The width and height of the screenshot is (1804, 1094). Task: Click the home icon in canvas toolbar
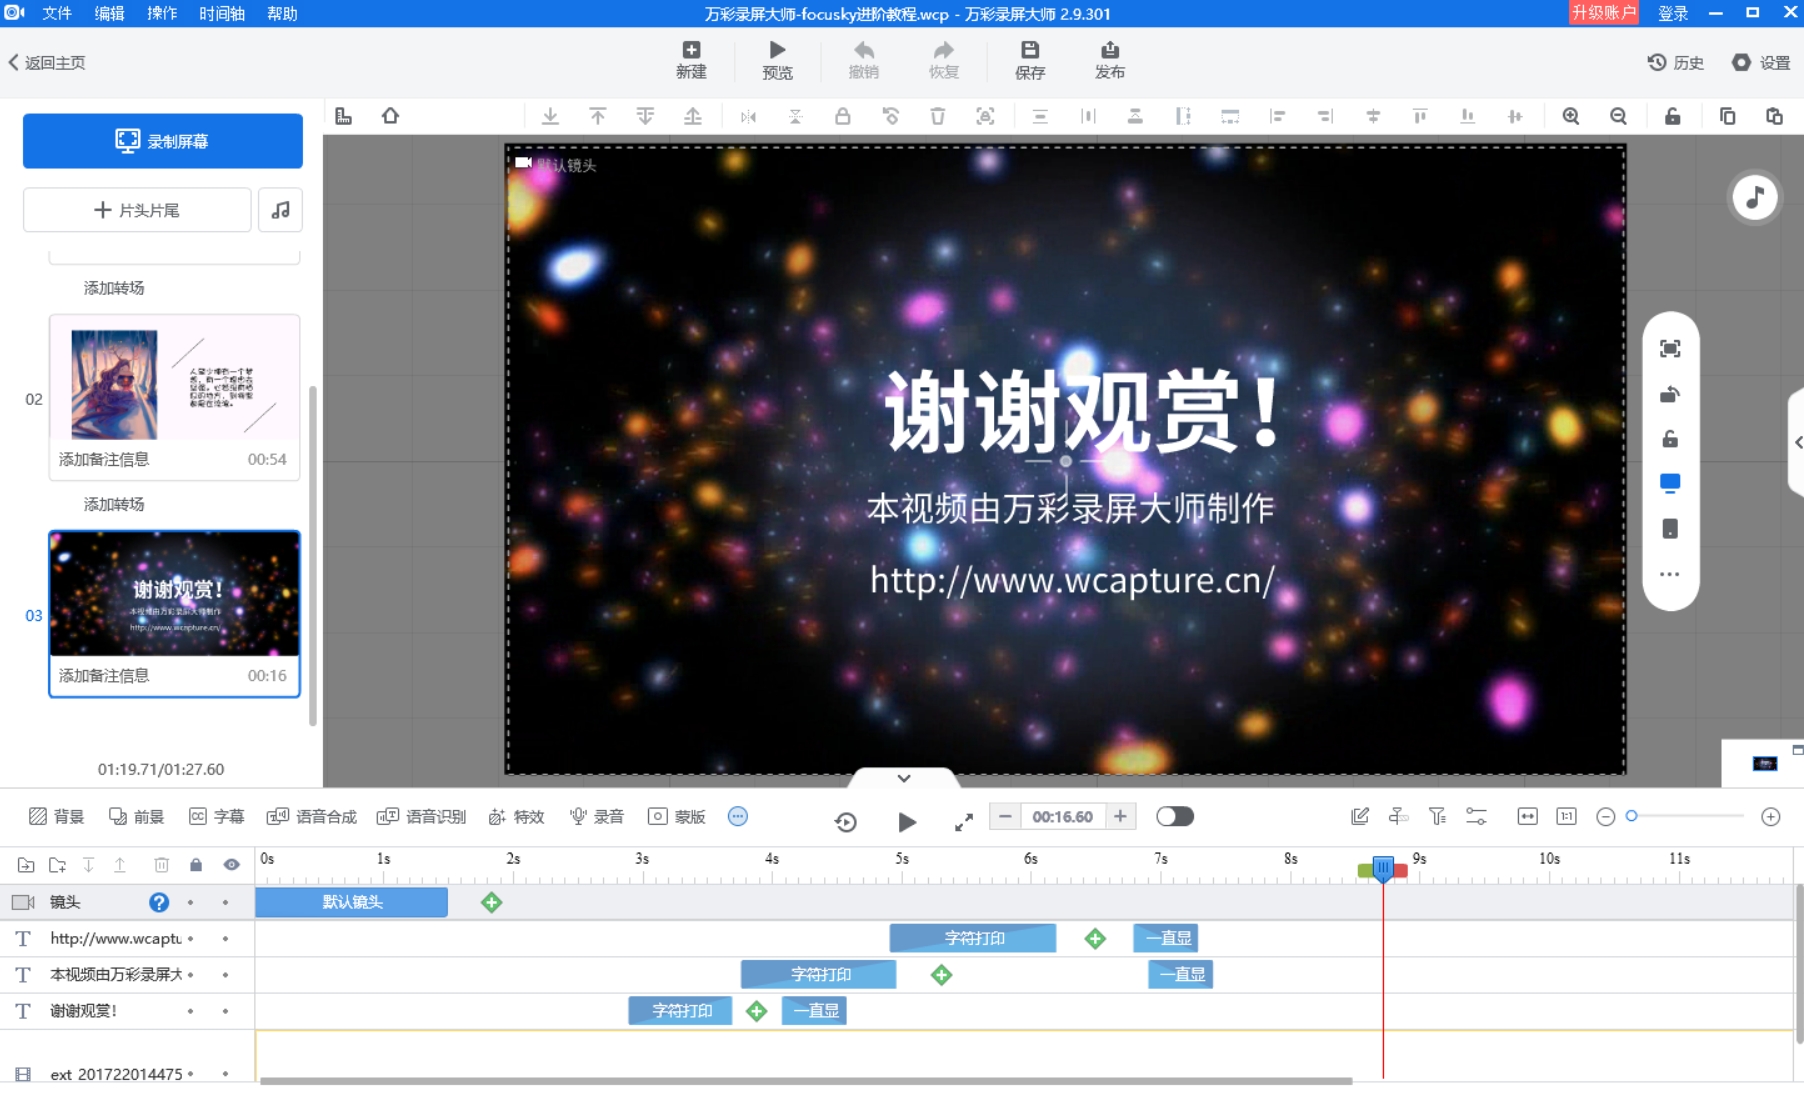point(390,116)
